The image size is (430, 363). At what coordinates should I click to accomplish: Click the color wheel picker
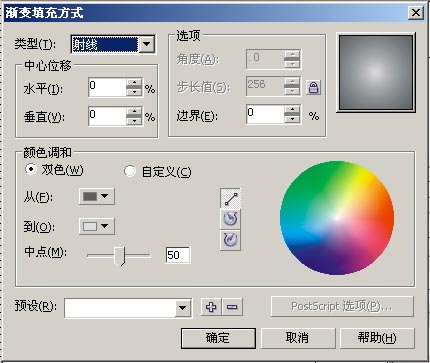[x=337, y=218]
